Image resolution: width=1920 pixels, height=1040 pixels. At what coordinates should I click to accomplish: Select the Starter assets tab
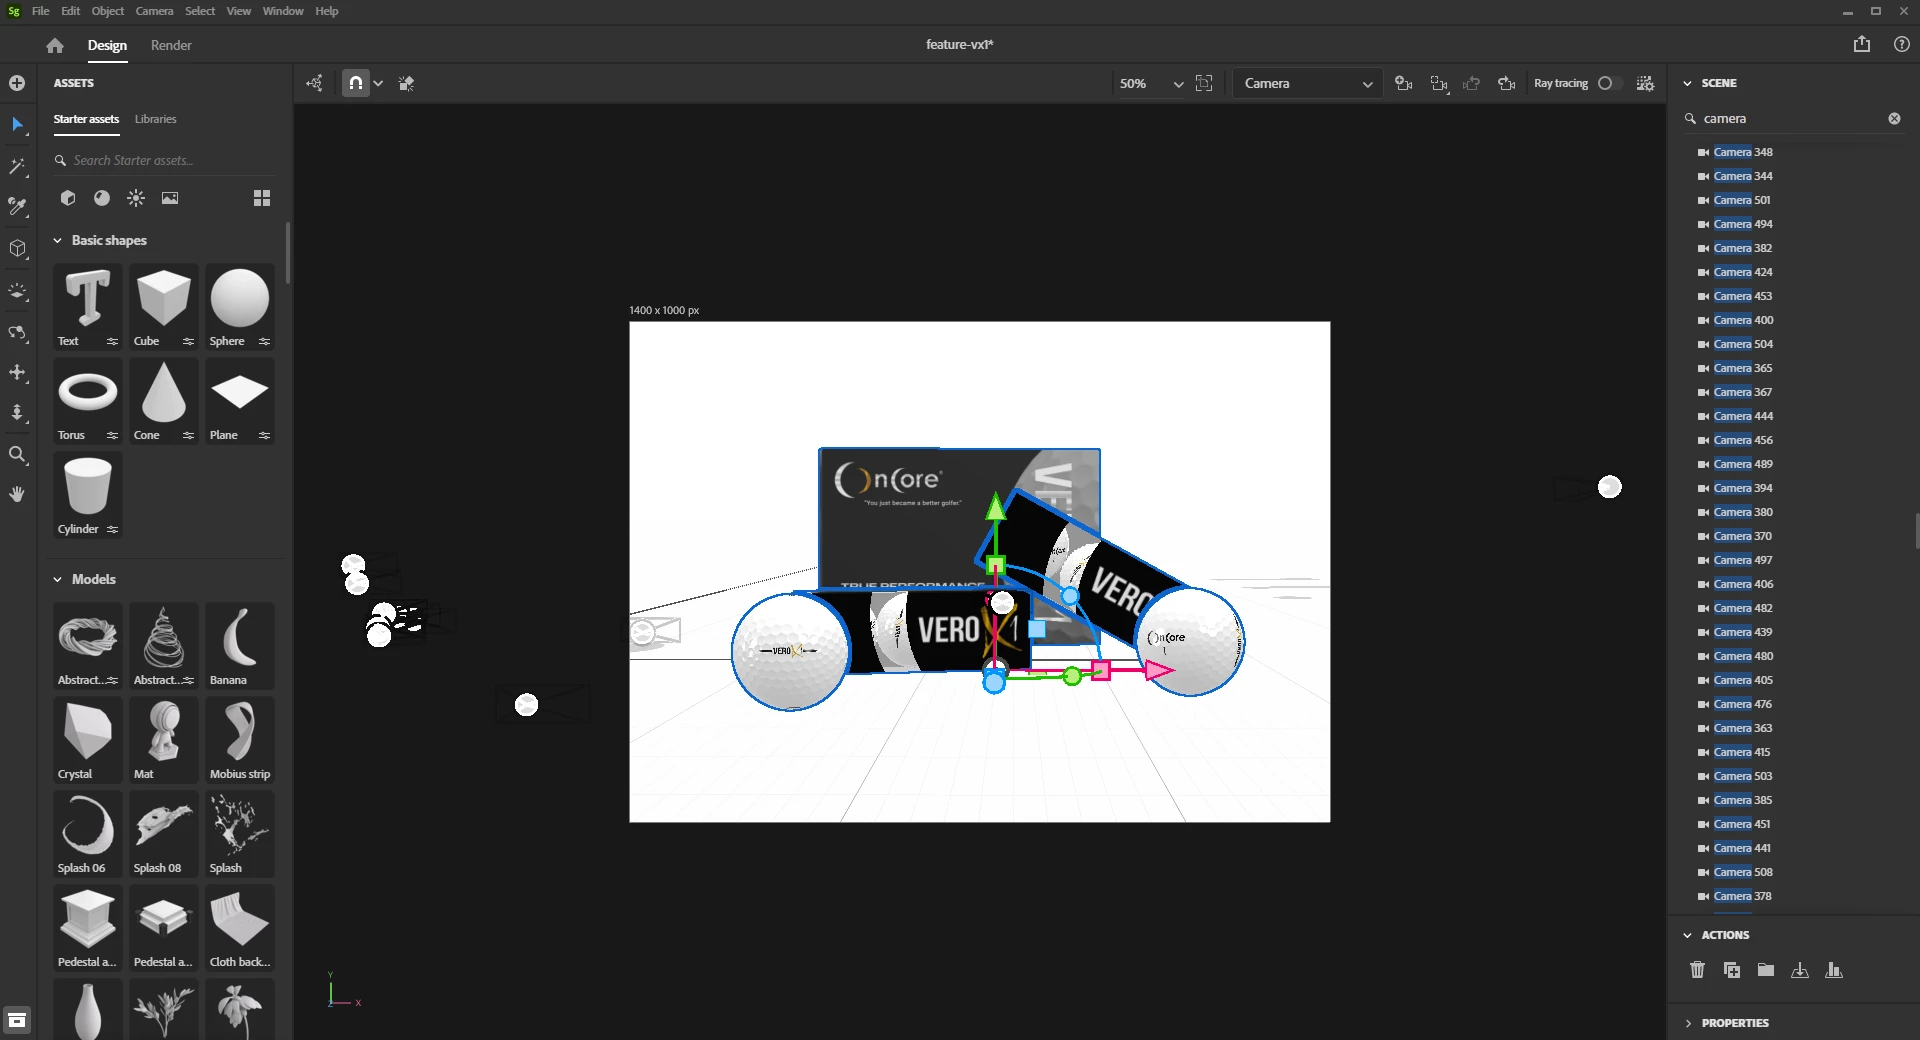click(x=86, y=119)
